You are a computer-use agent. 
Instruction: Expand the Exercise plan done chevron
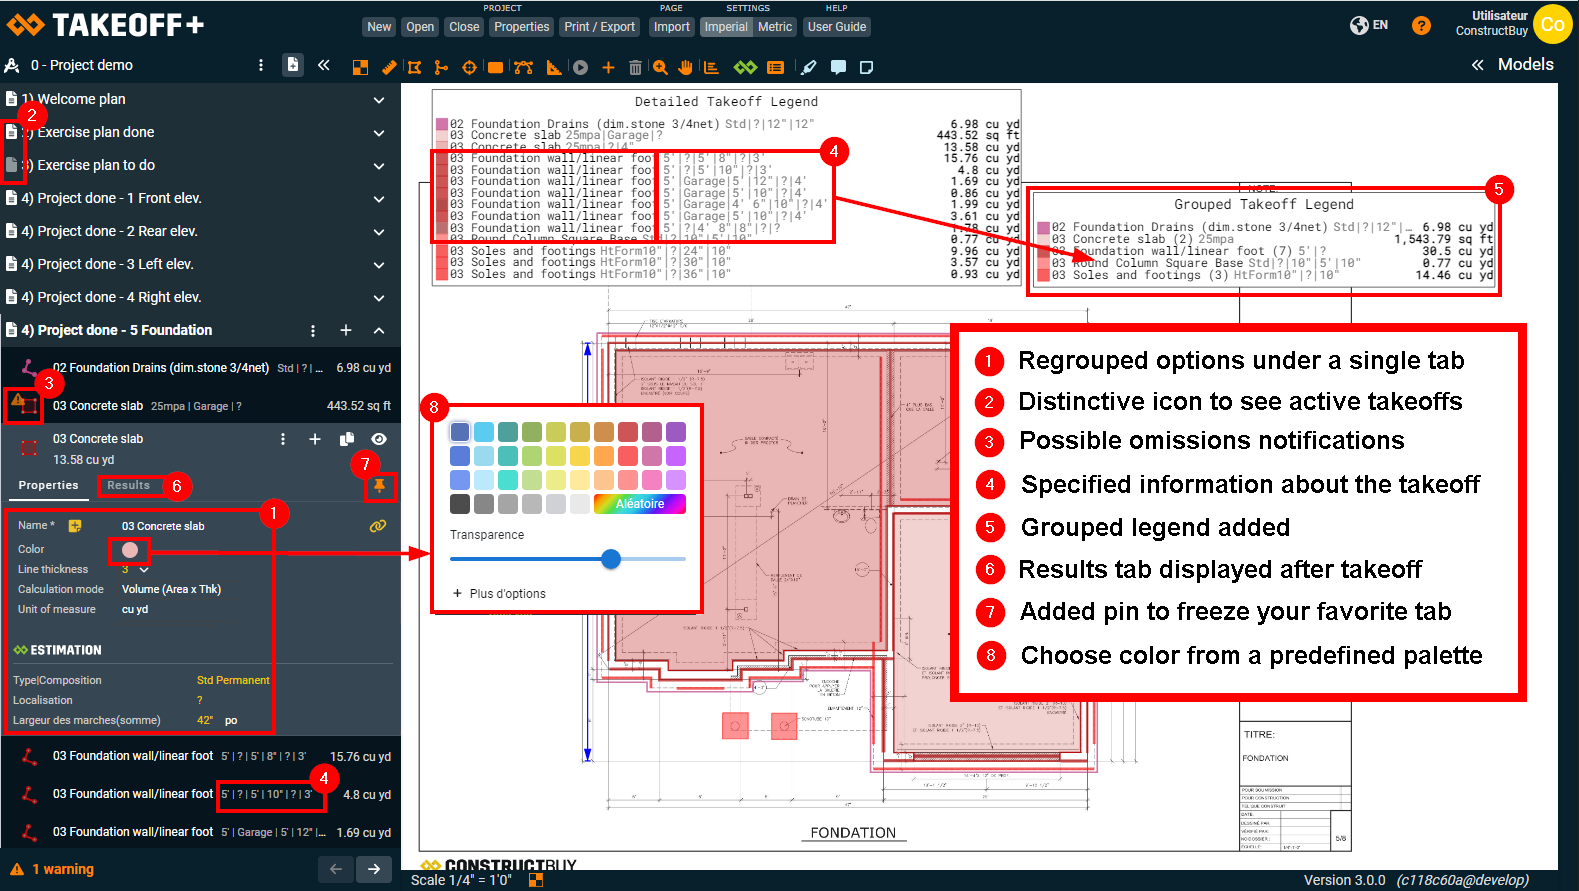(379, 133)
